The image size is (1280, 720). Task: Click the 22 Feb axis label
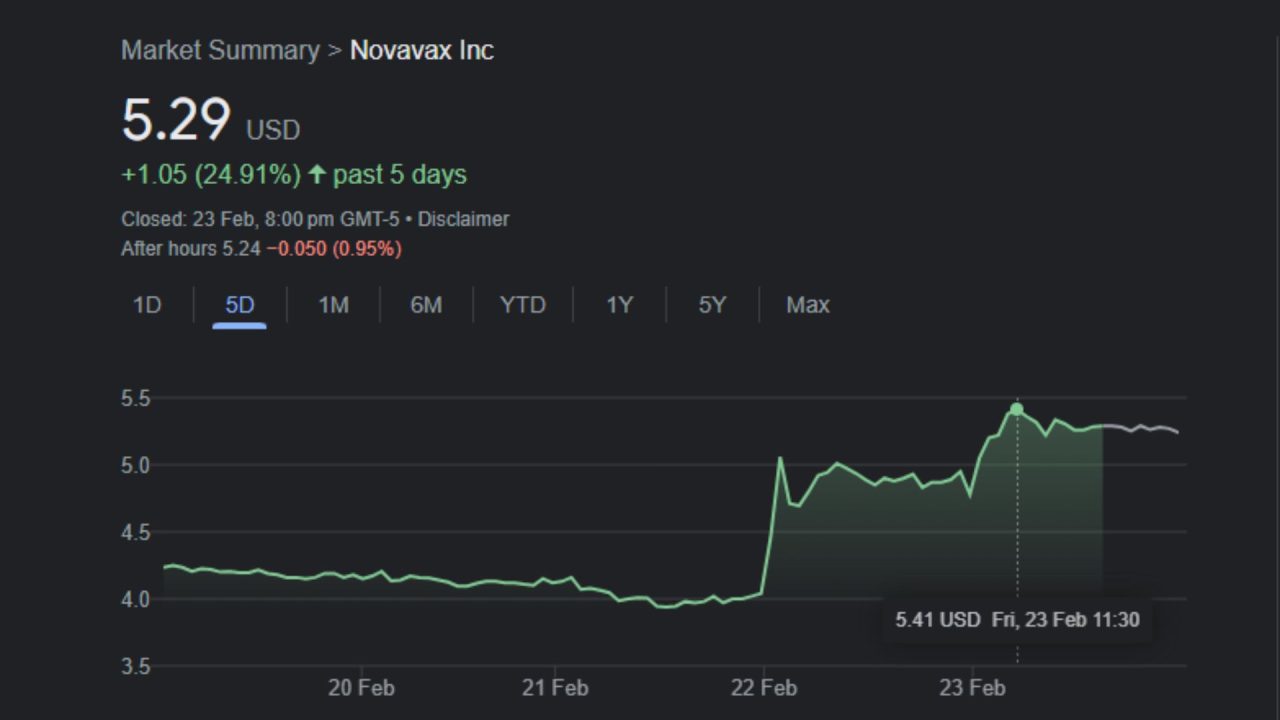(764, 688)
